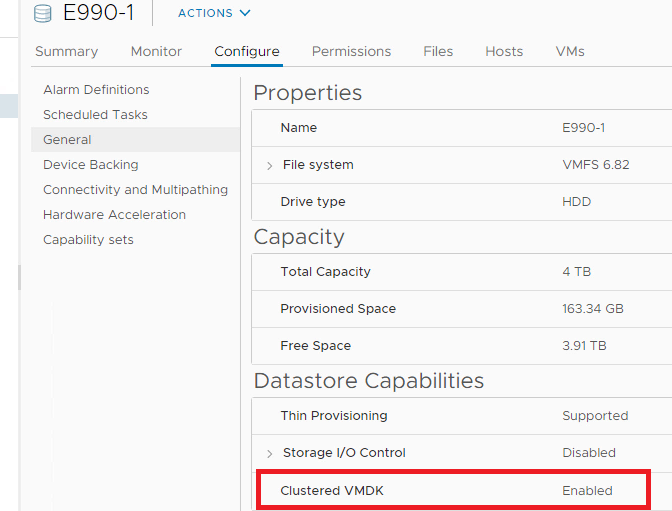Select Alarm Definitions in sidebar
The height and width of the screenshot is (511, 672).
point(96,90)
